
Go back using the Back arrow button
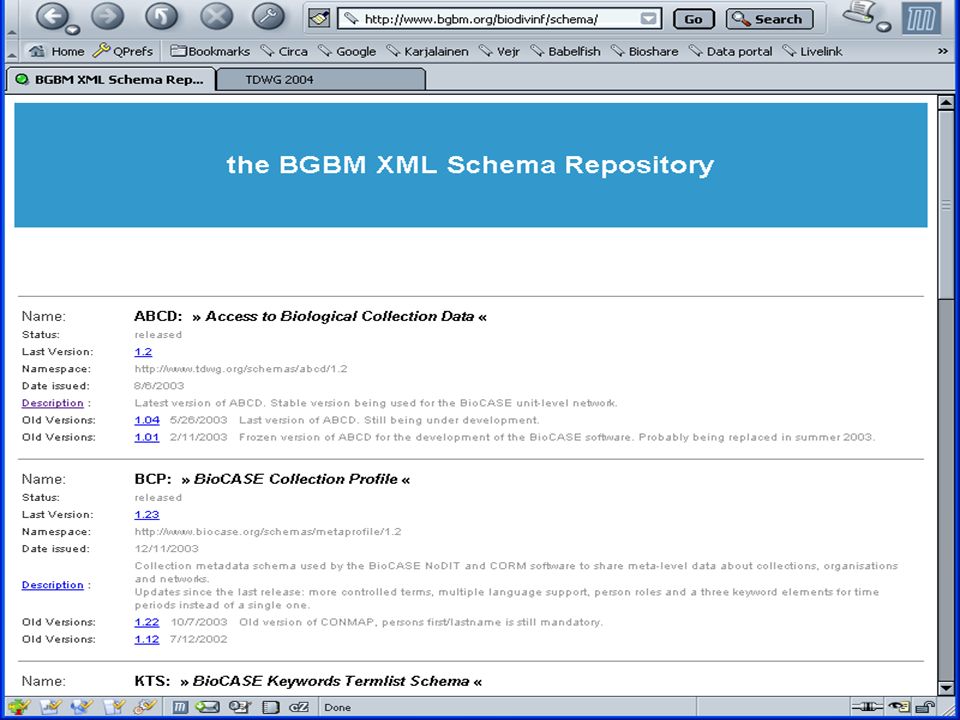tap(53, 17)
